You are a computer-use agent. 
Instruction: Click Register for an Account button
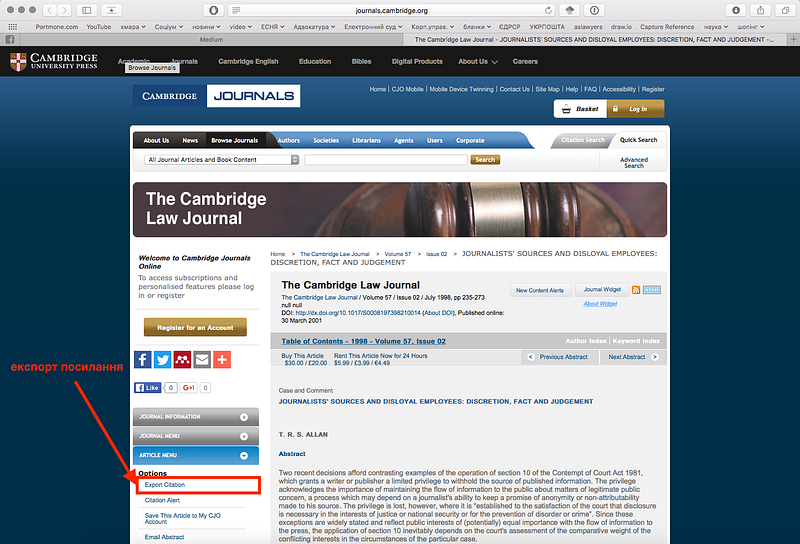coord(195,328)
